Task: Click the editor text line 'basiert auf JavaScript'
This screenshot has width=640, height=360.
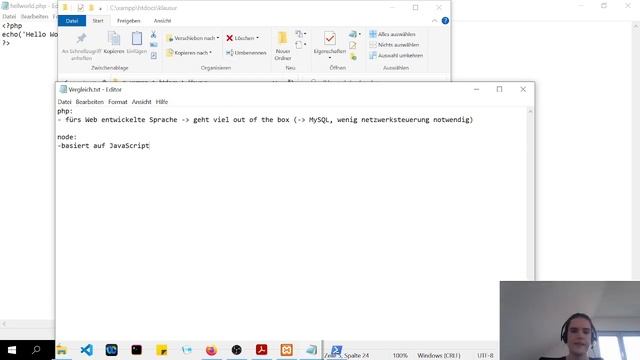Action: tap(105, 145)
